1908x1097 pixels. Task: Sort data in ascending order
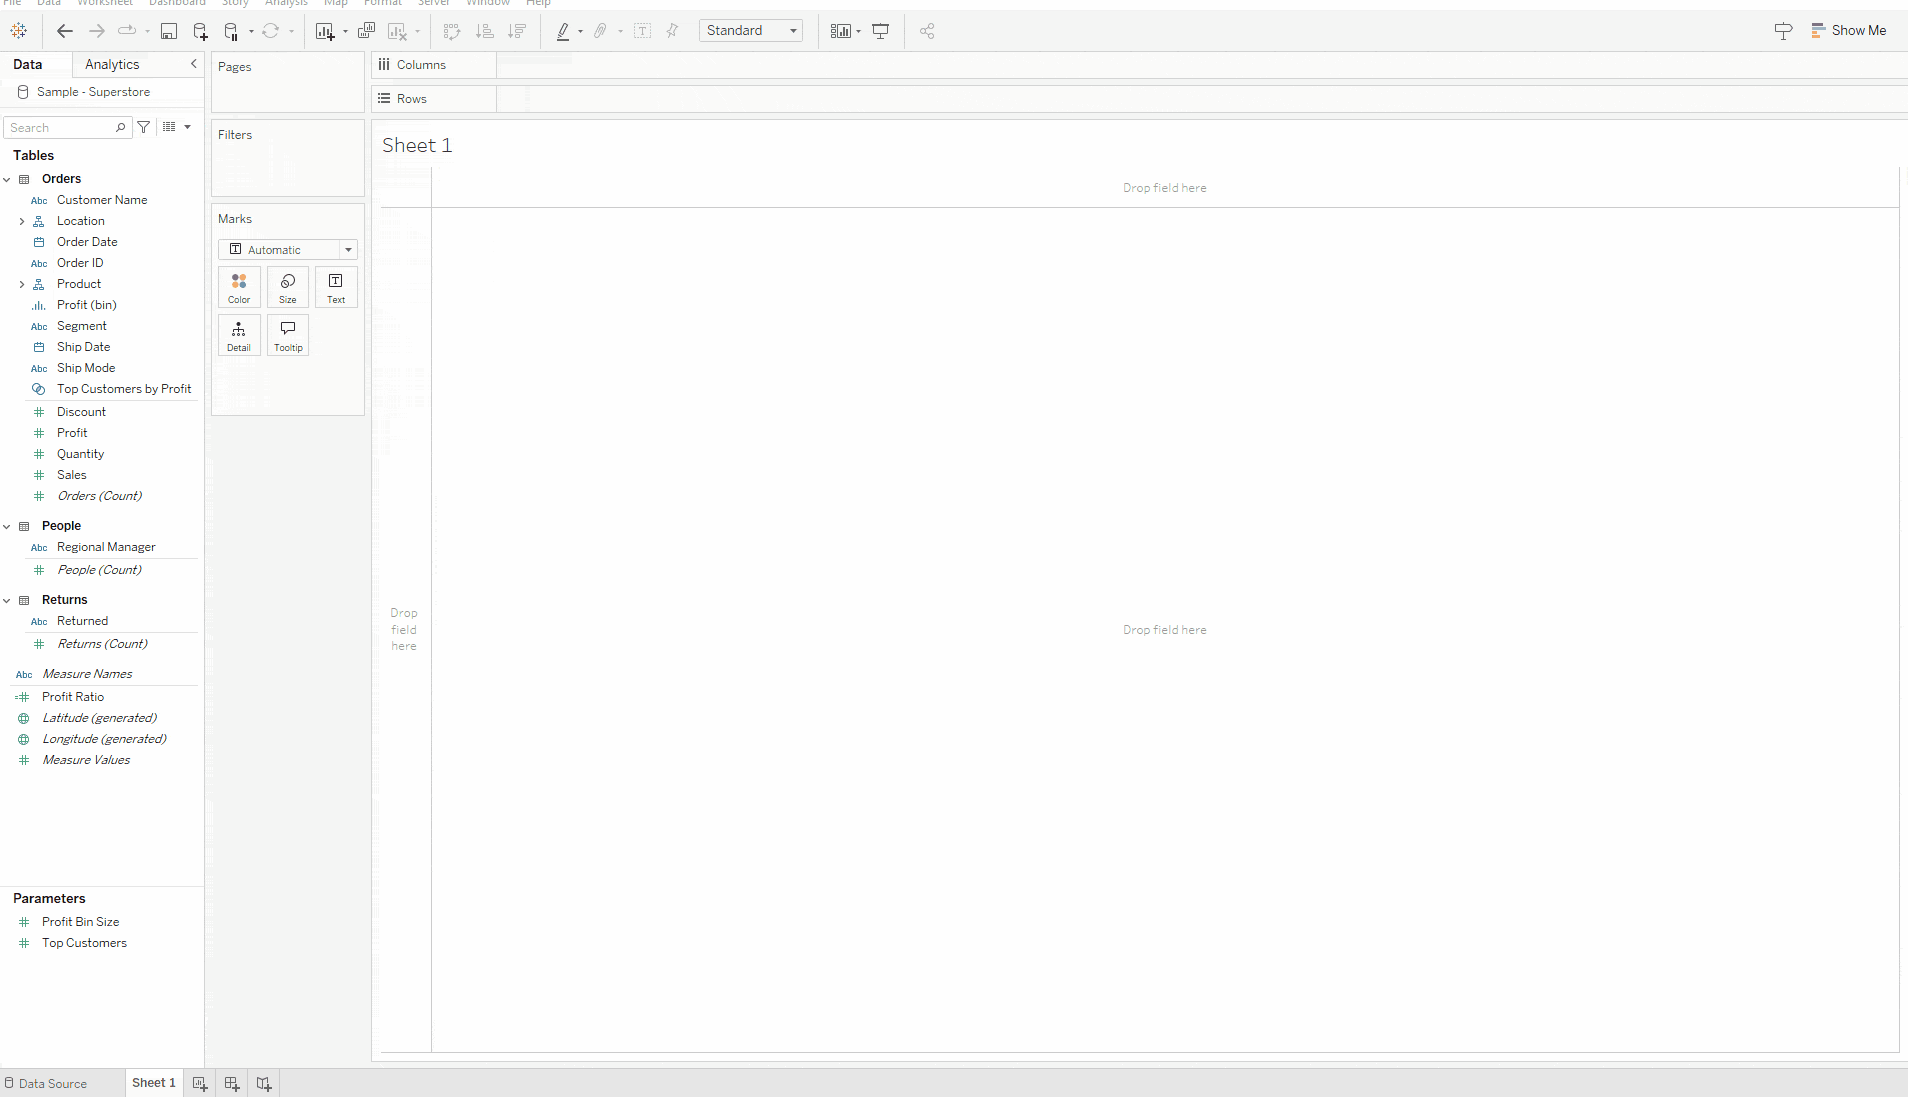click(486, 31)
